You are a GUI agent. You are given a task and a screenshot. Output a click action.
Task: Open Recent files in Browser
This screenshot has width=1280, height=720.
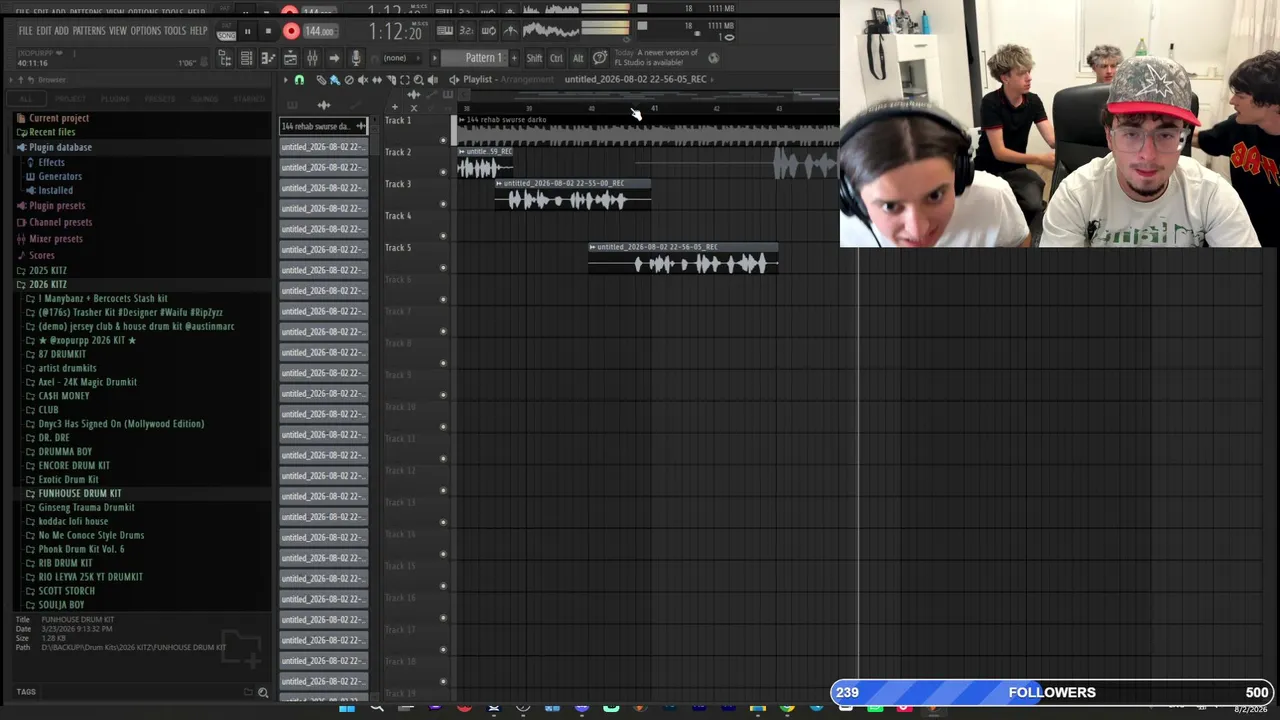coord(52,132)
